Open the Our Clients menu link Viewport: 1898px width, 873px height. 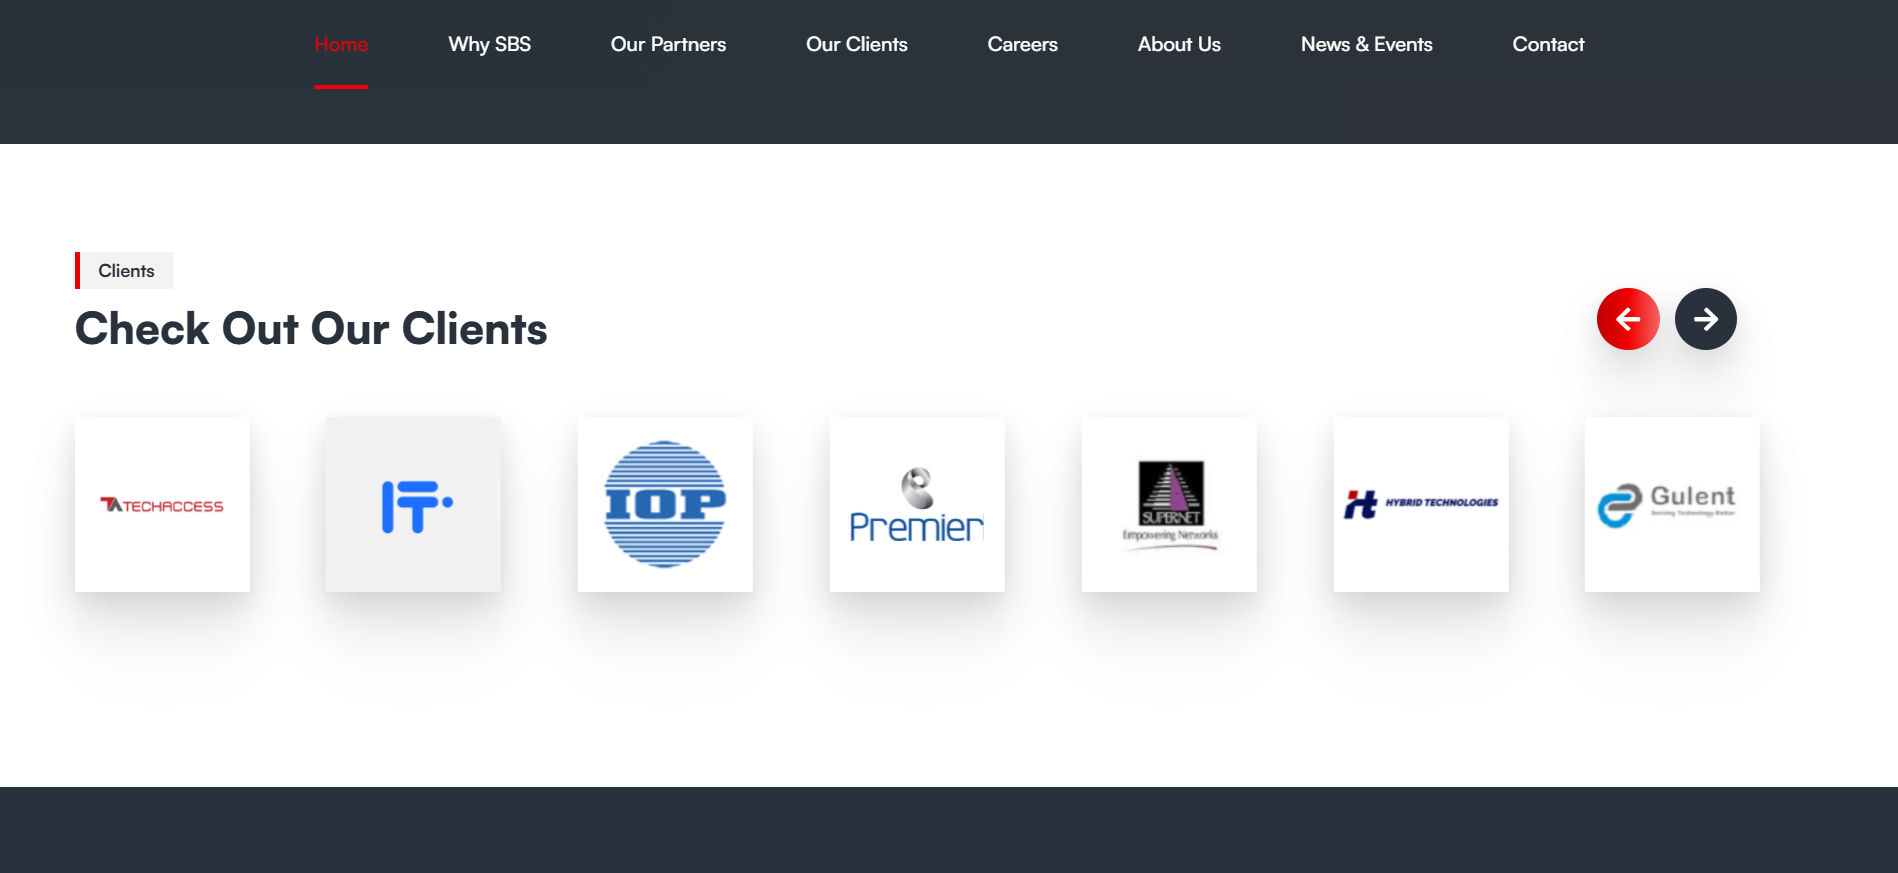[x=856, y=44]
